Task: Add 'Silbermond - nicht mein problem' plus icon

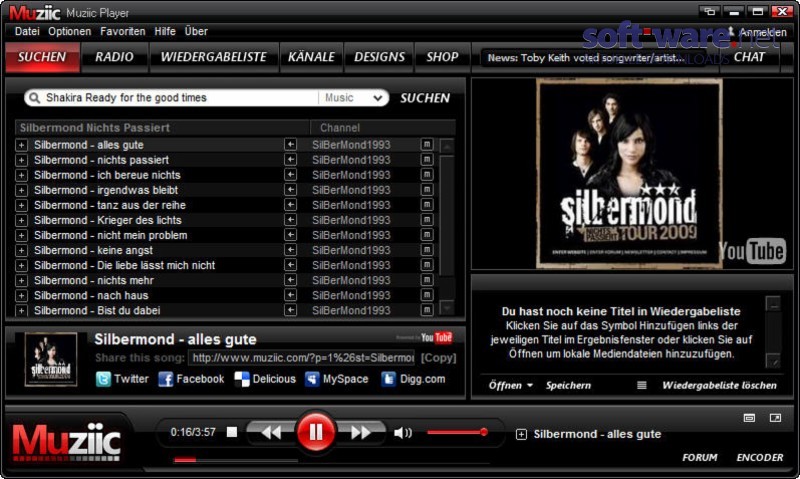Action: click(21, 236)
